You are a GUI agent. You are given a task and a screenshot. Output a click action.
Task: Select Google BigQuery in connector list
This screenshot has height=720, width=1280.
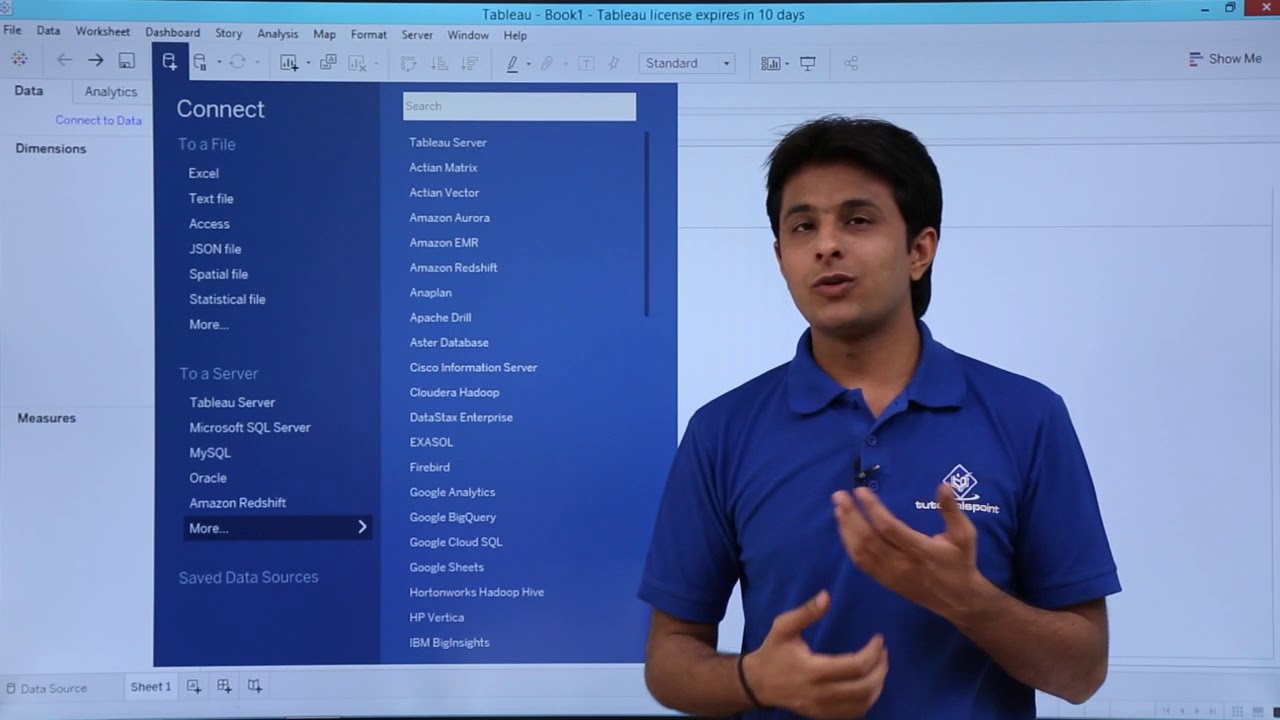[x=452, y=517]
